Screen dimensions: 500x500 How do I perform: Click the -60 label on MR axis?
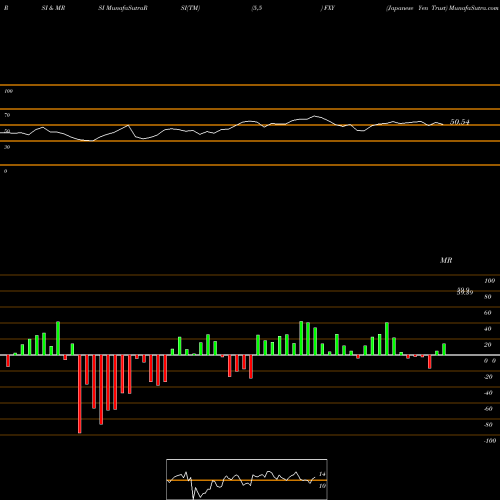[x=488, y=409]
